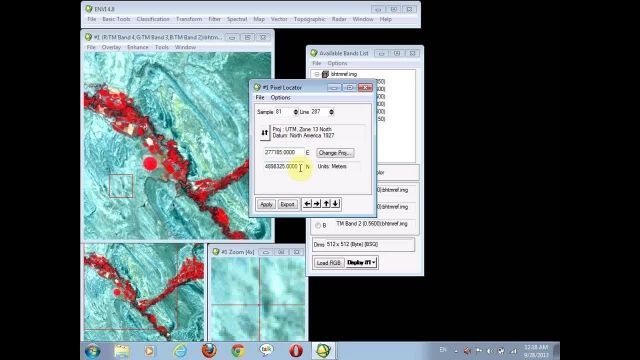
Task: Launch Internet Explorer from the taskbar
Action: point(180,351)
